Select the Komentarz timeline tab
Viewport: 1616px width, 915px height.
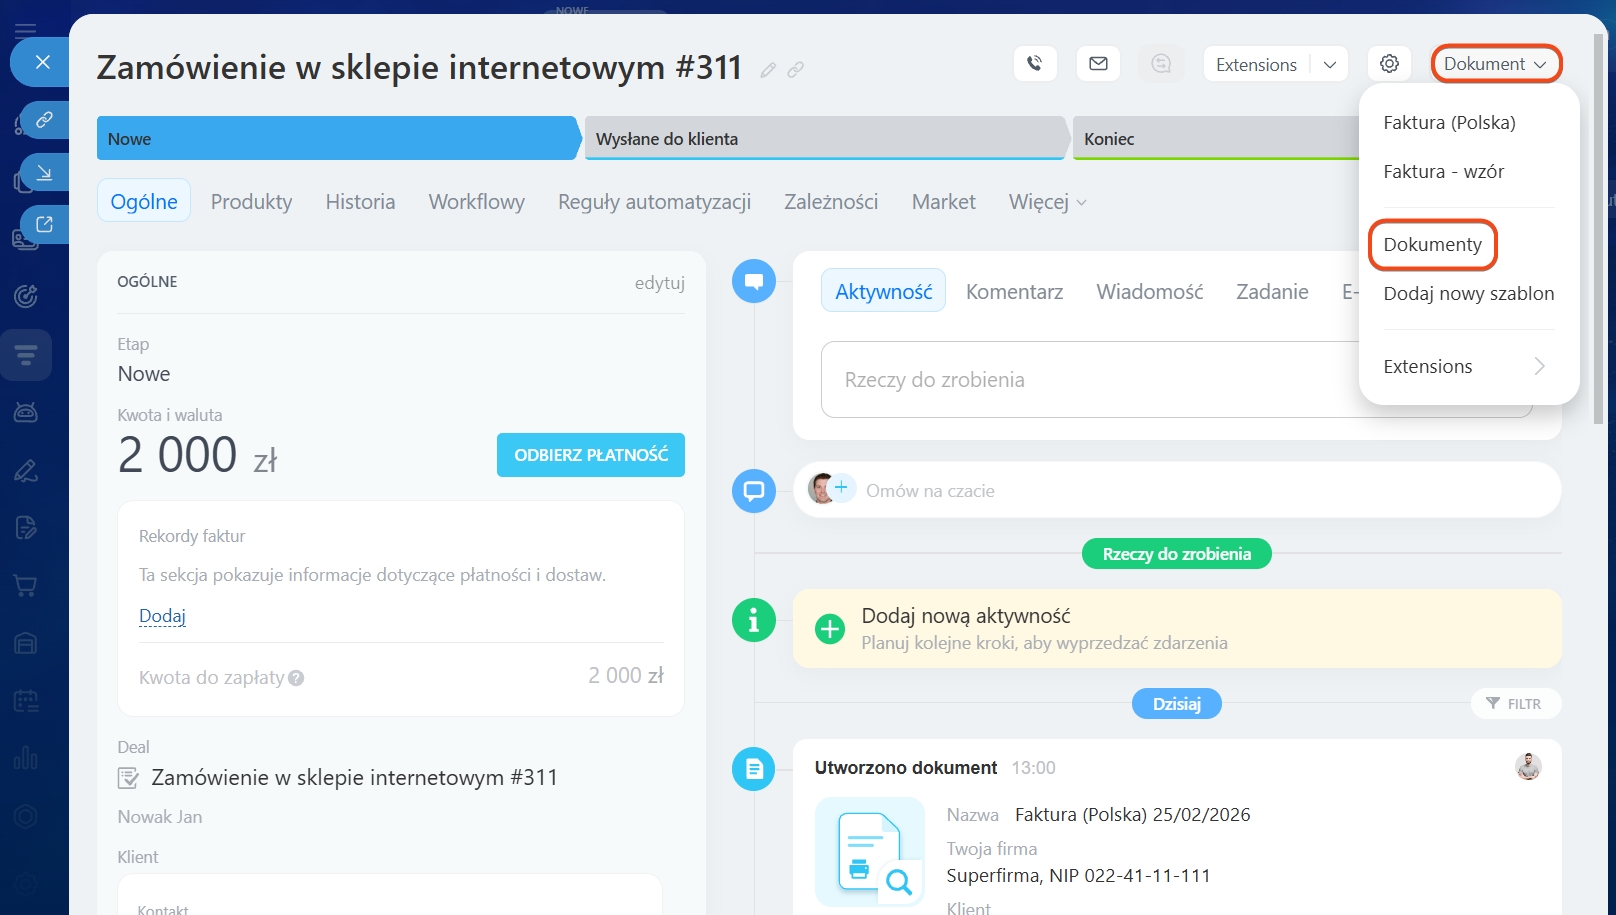click(1014, 291)
